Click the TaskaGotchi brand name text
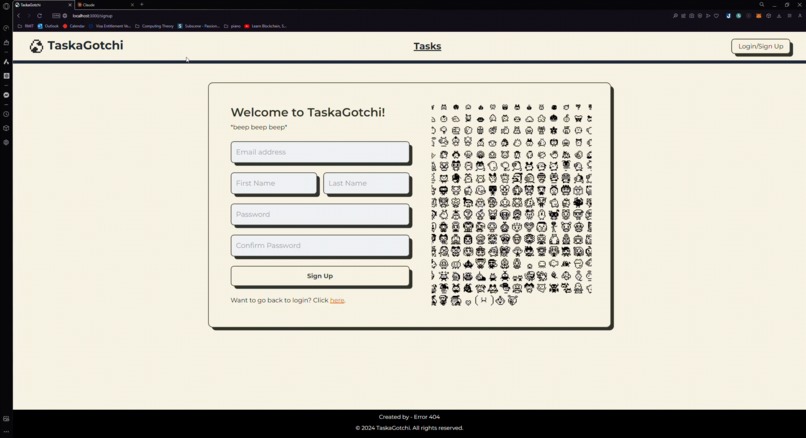The height and width of the screenshot is (438, 806). [x=85, y=46]
